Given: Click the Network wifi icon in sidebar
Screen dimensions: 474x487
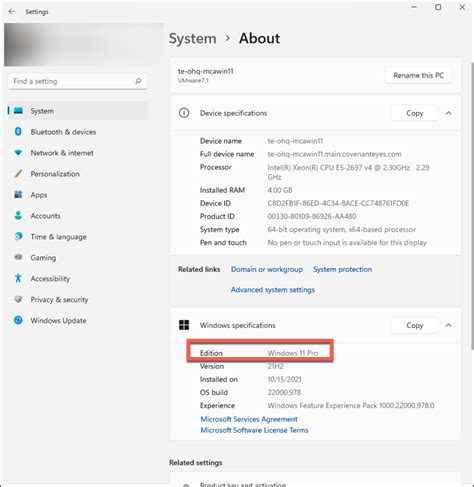Looking at the screenshot, I should pos(18,153).
